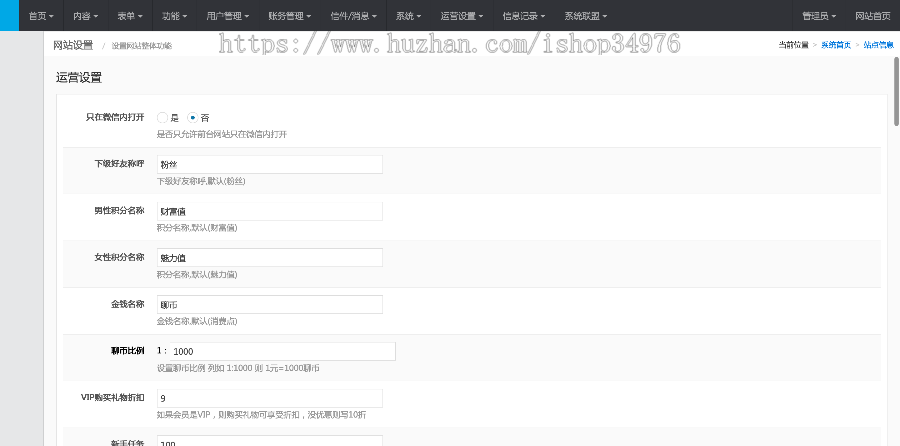
Task: Open the 管理员 account menu
Action: 819,16
